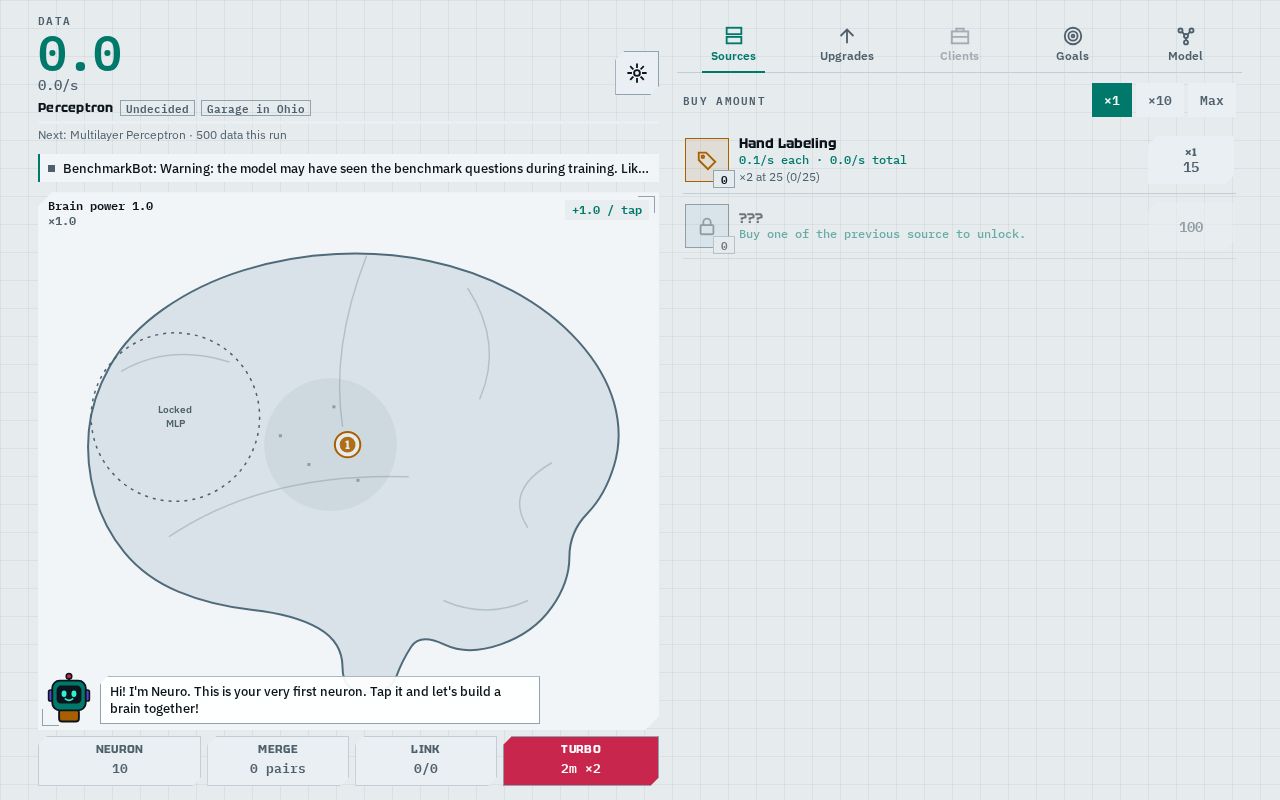
Task: Click the Neuro robot mascot
Action: pyautogui.click(x=69, y=698)
